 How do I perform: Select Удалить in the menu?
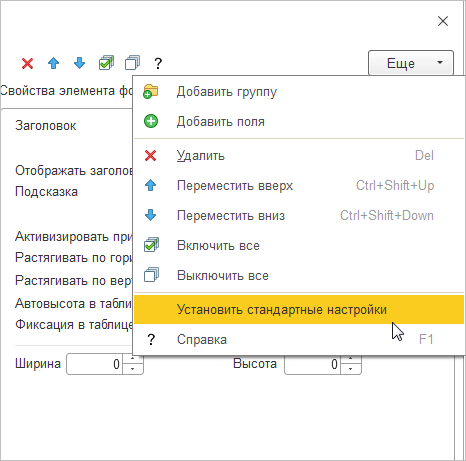click(299, 155)
